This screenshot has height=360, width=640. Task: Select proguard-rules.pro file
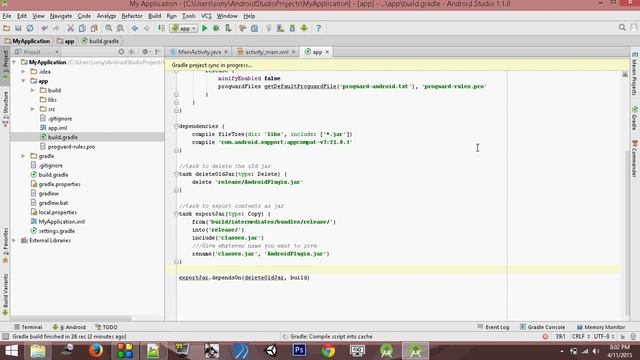(x=71, y=147)
